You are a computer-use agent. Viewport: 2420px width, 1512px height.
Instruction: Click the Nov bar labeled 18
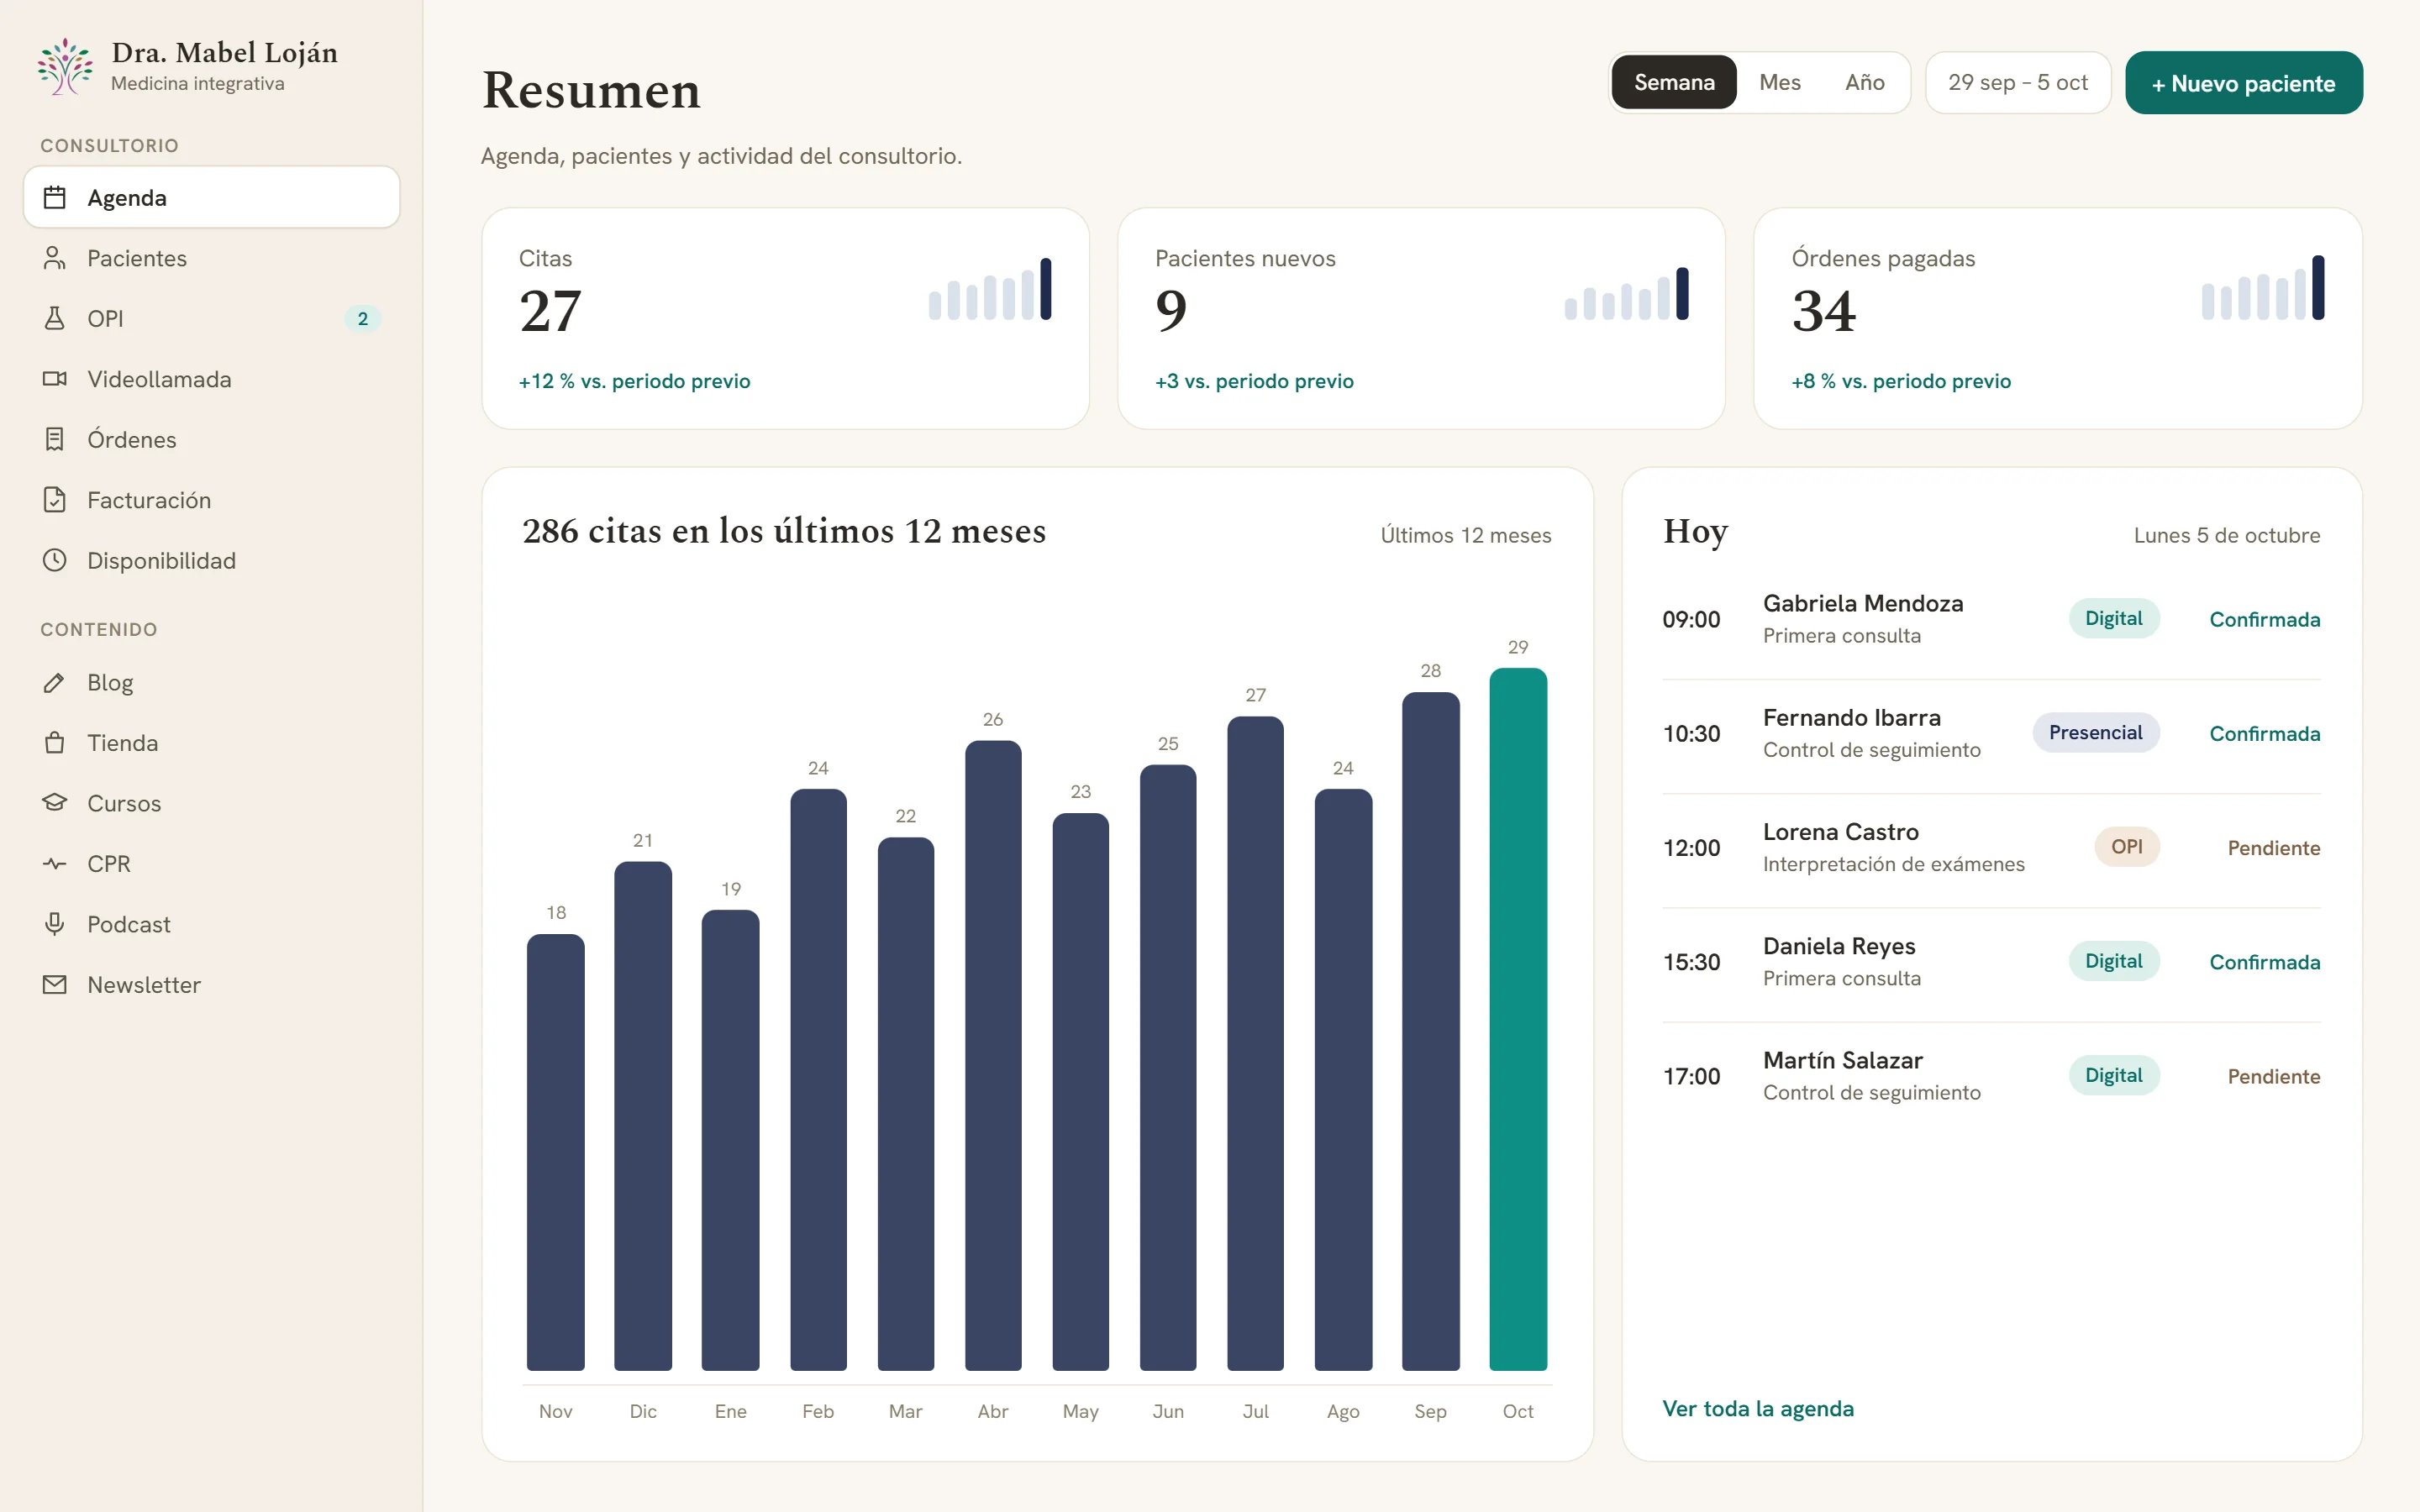(555, 1152)
